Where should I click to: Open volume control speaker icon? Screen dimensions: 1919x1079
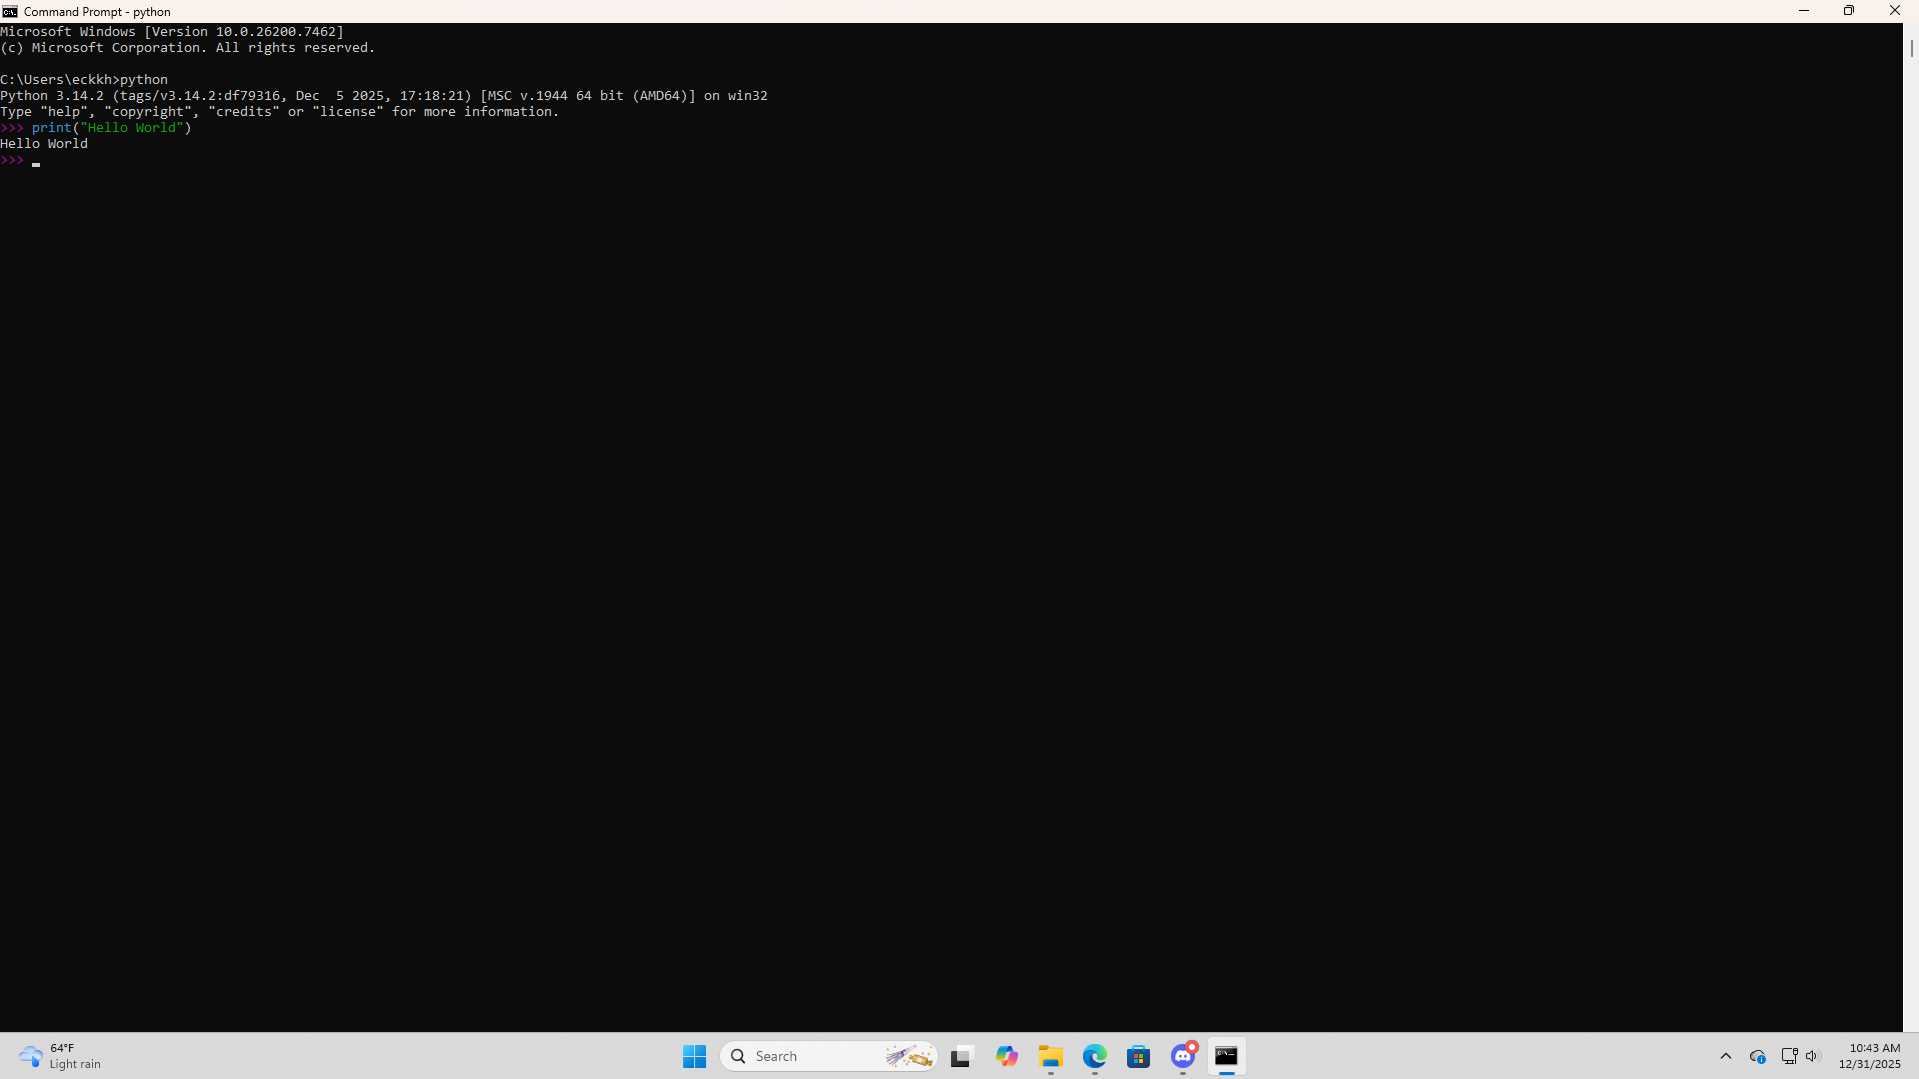(x=1812, y=1056)
